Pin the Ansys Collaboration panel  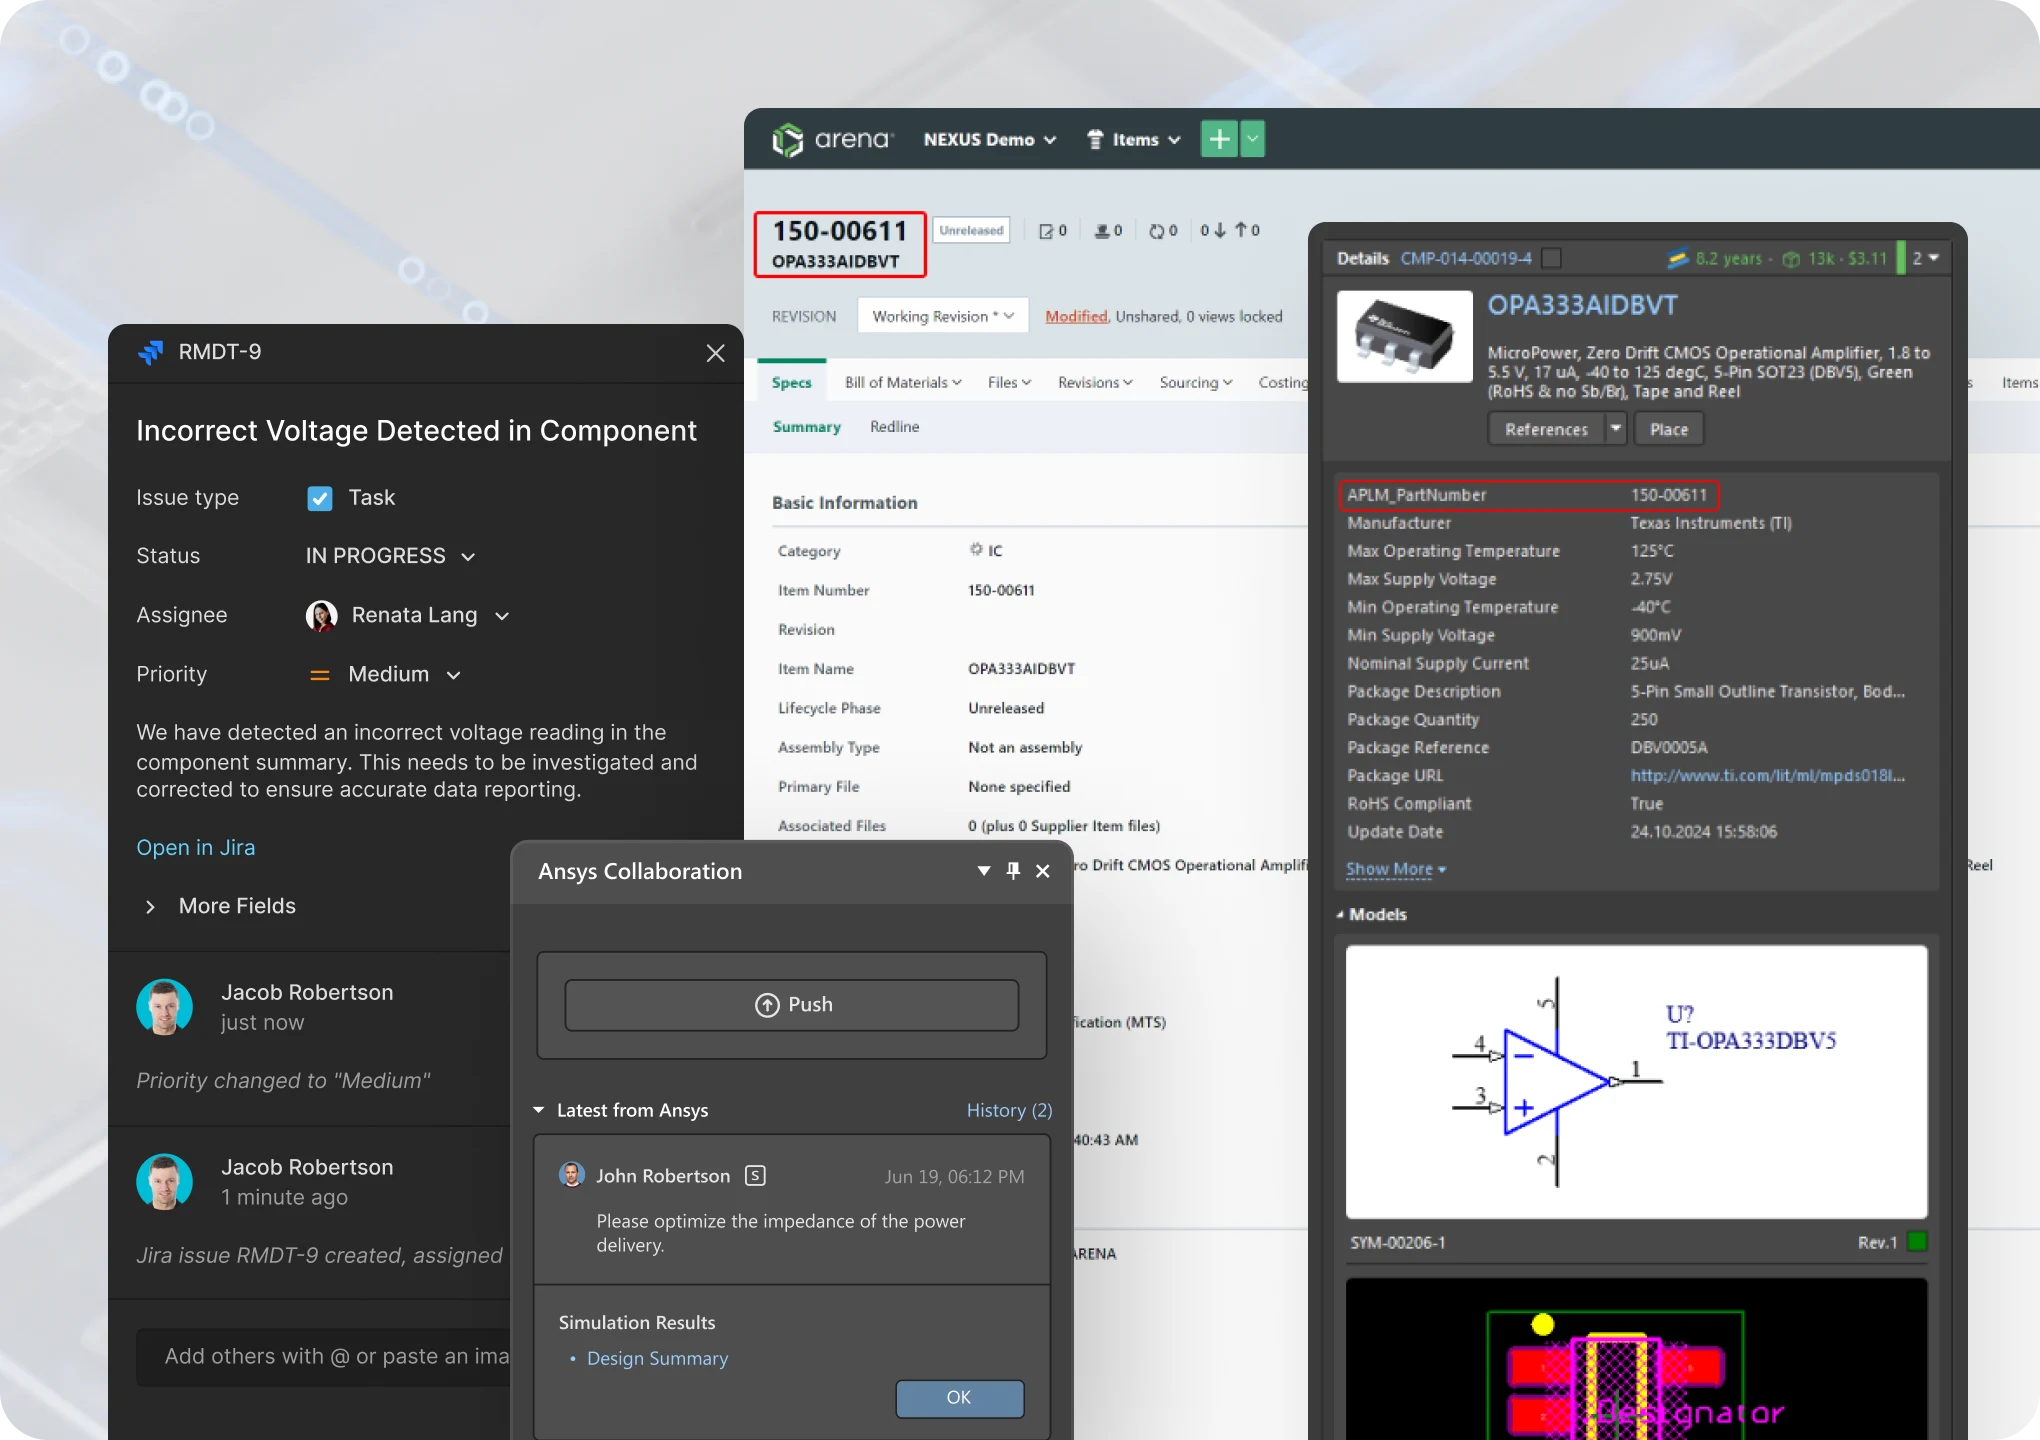[x=1013, y=871]
